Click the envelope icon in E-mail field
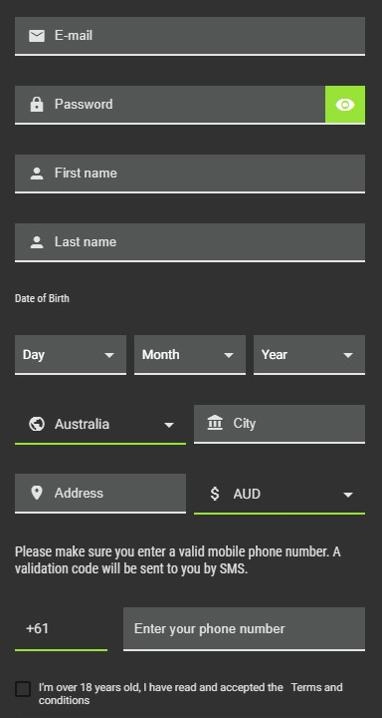The height and width of the screenshot is (718, 382). coord(37,36)
